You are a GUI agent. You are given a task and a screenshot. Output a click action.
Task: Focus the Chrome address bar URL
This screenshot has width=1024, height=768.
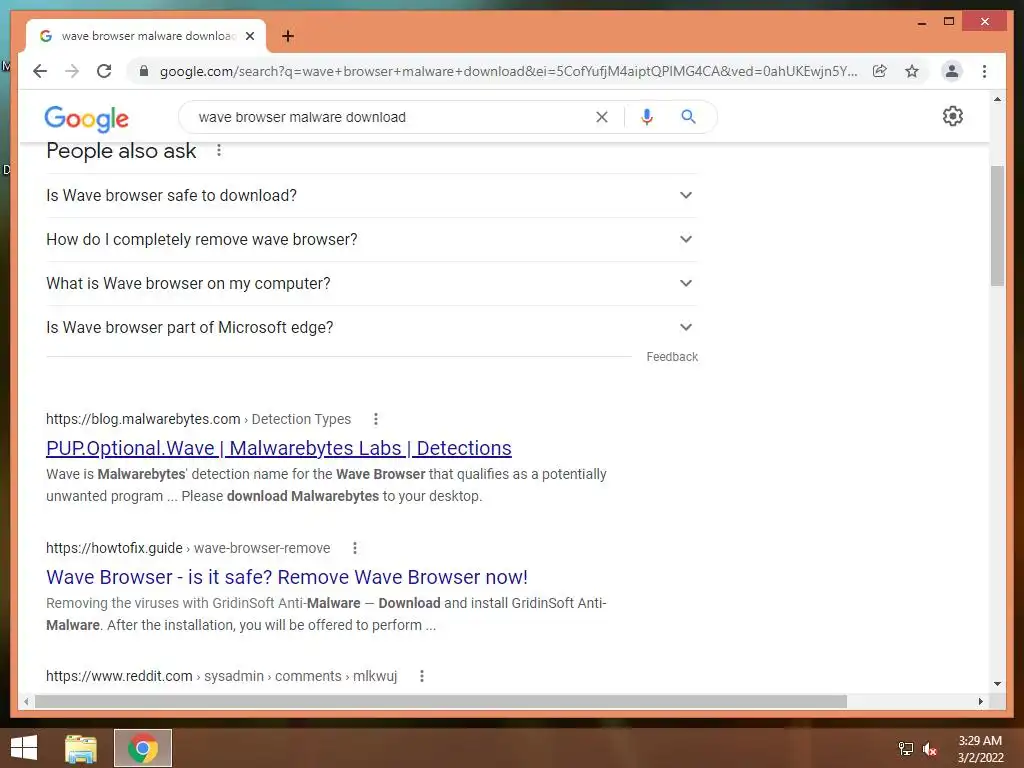click(x=508, y=71)
